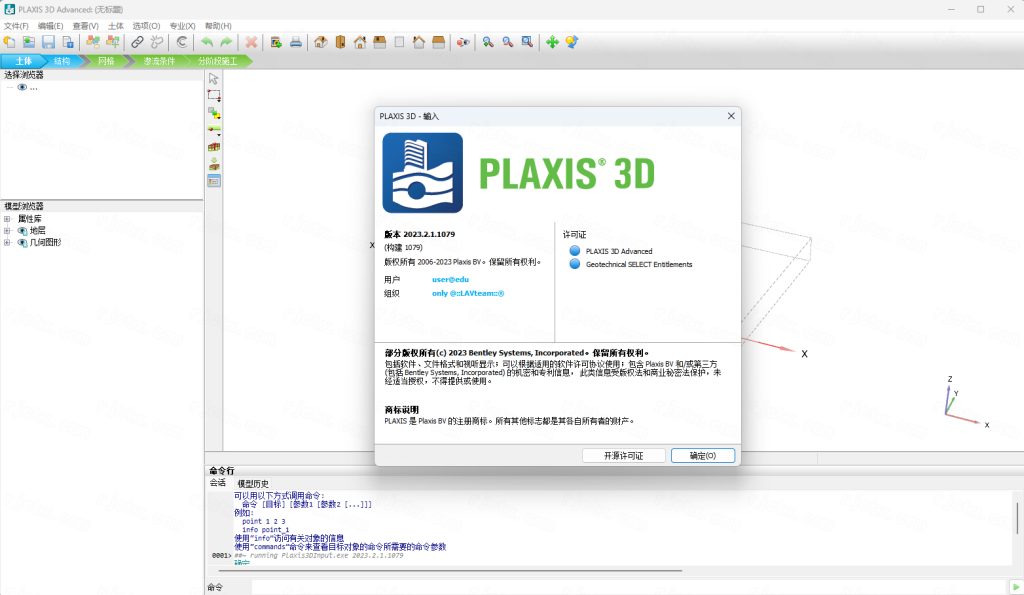This screenshot has width=1024, height=595.
Task: Click the circular C refresh icon
Action: coord(182,42)
